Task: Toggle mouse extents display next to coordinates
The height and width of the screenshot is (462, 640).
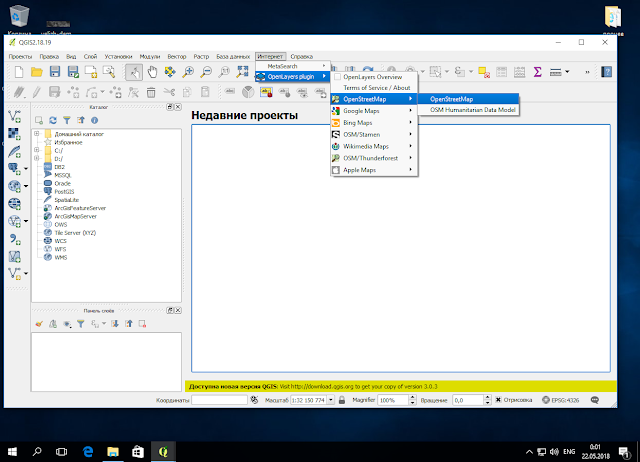Action: pos(254,400)
